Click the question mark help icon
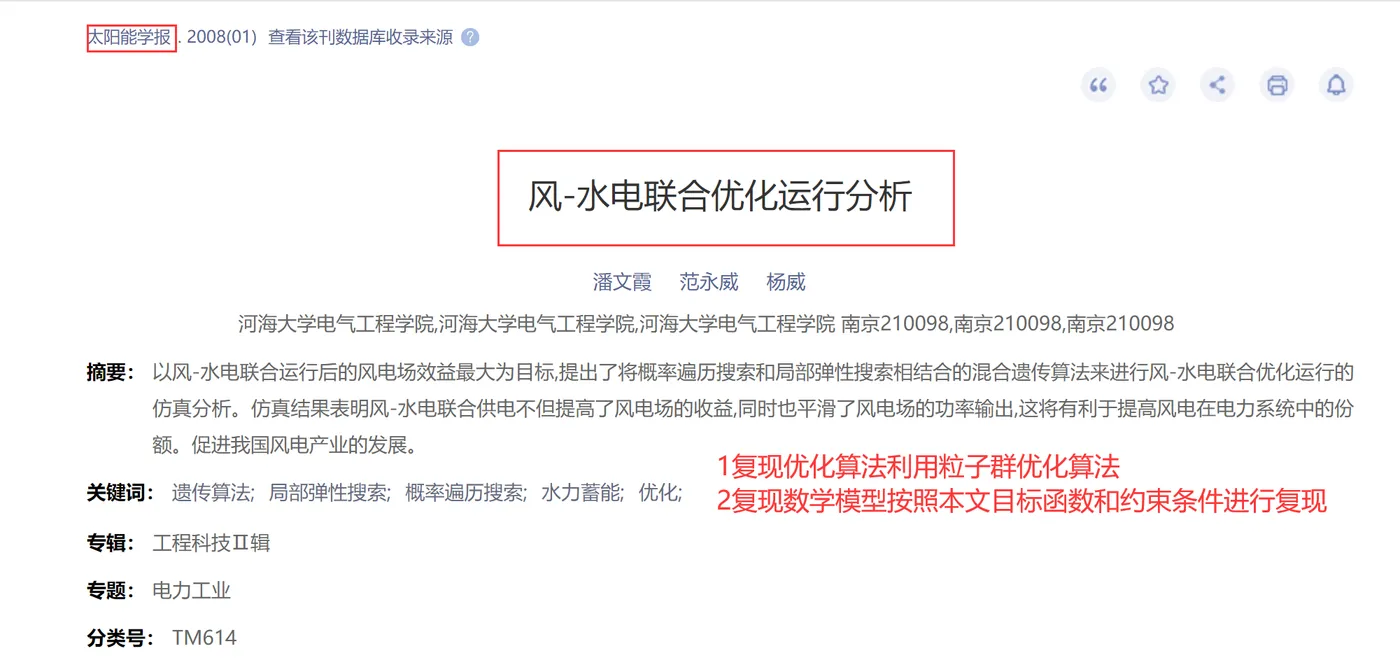The image size is (1400, 658). point(470,38)
